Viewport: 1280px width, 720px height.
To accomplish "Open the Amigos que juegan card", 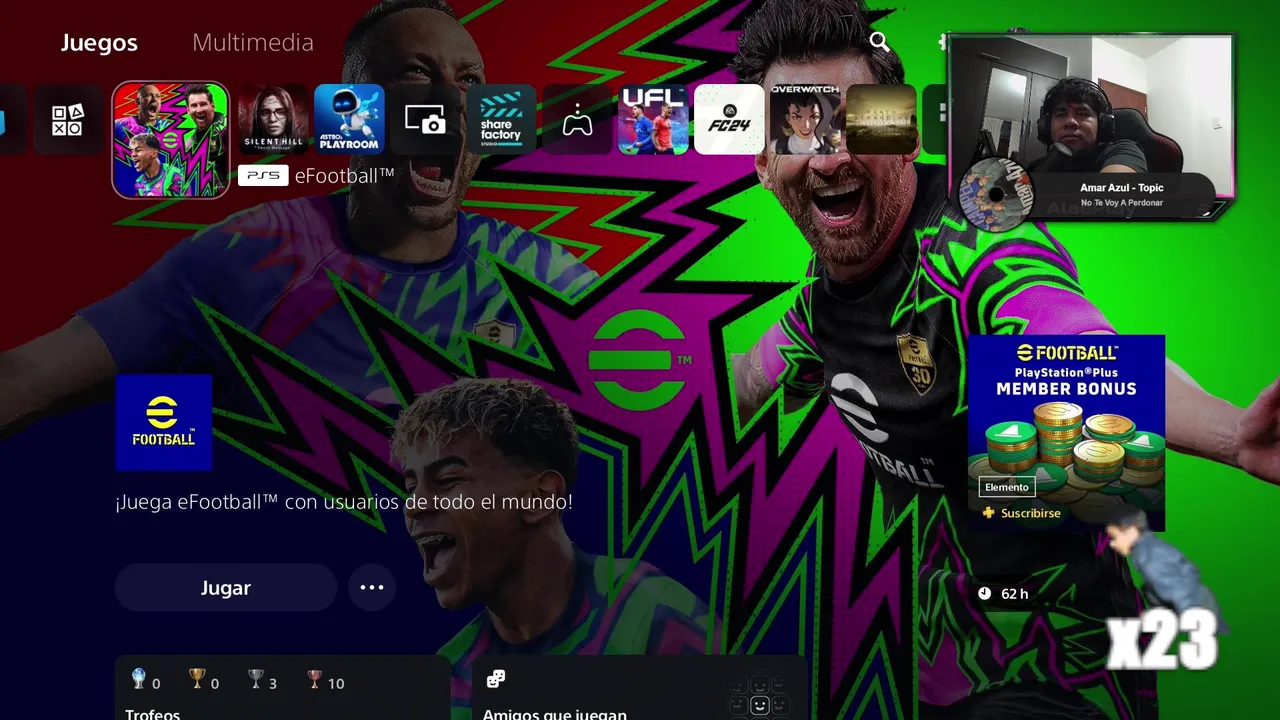I will tap(639, 688).
